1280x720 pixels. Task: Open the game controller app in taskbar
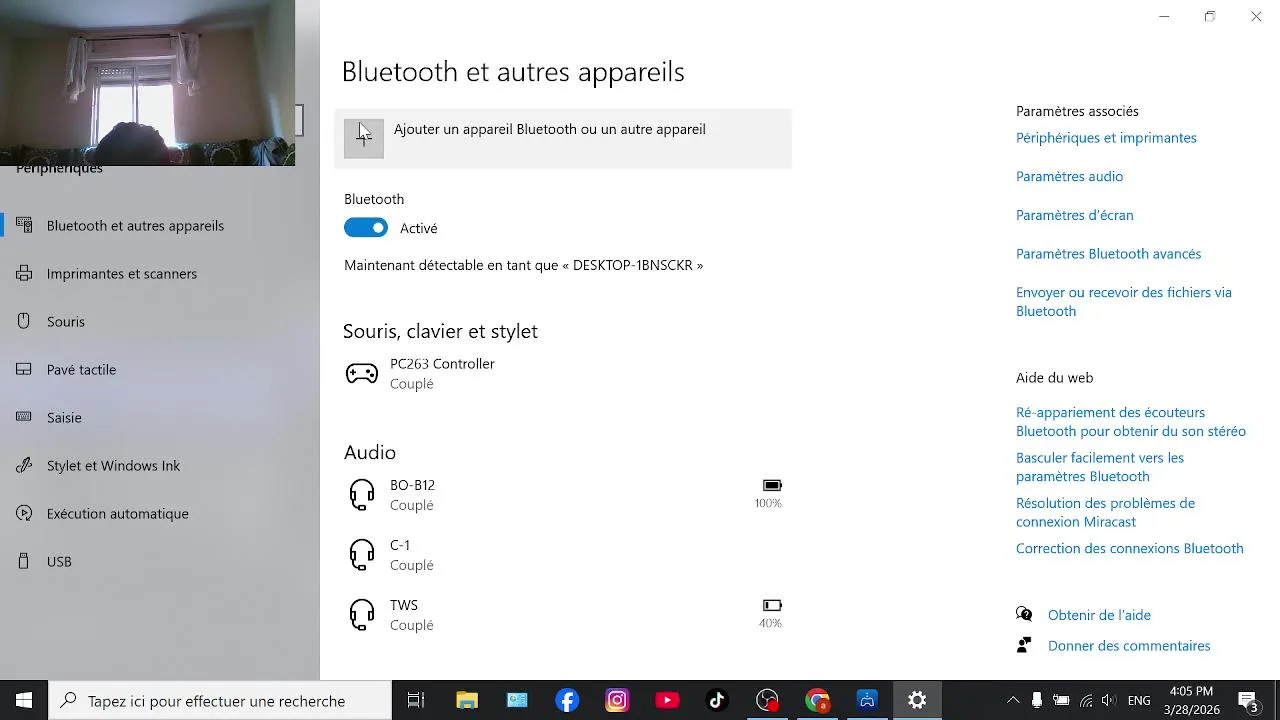point(867,701)
